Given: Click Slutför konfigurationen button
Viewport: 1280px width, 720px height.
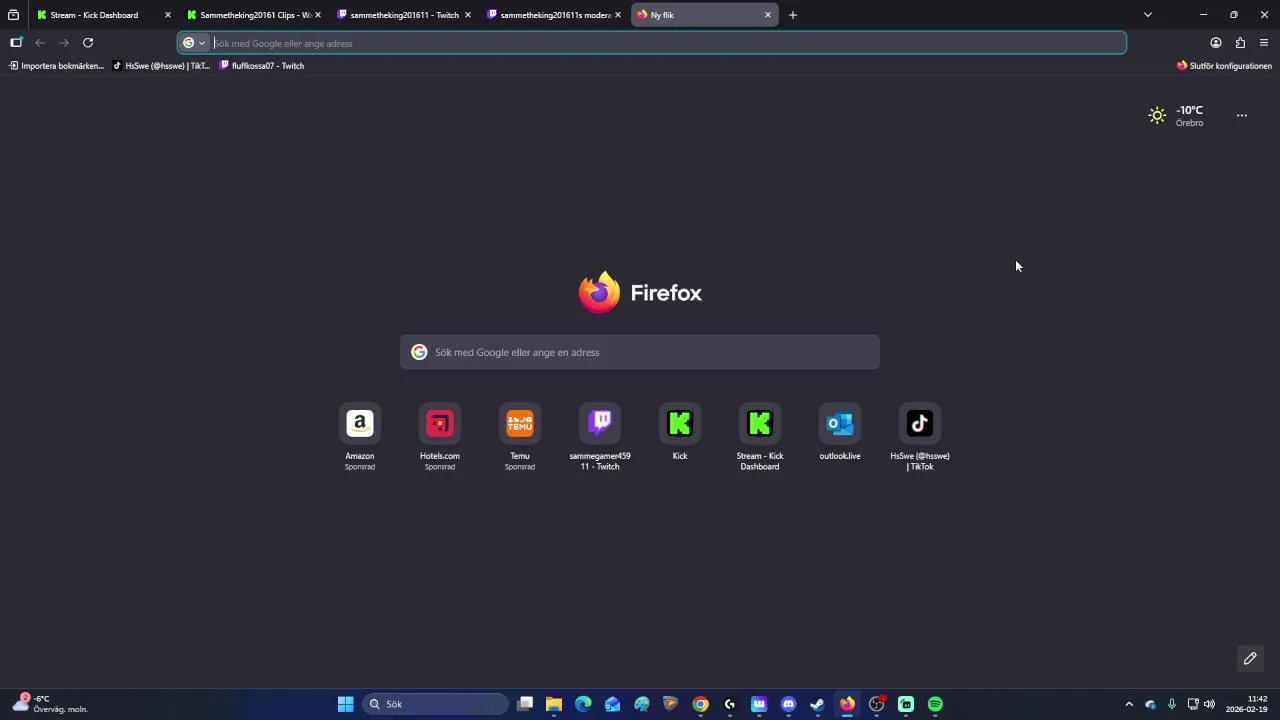Looking at the screenshot, I should coord(1224,66).
